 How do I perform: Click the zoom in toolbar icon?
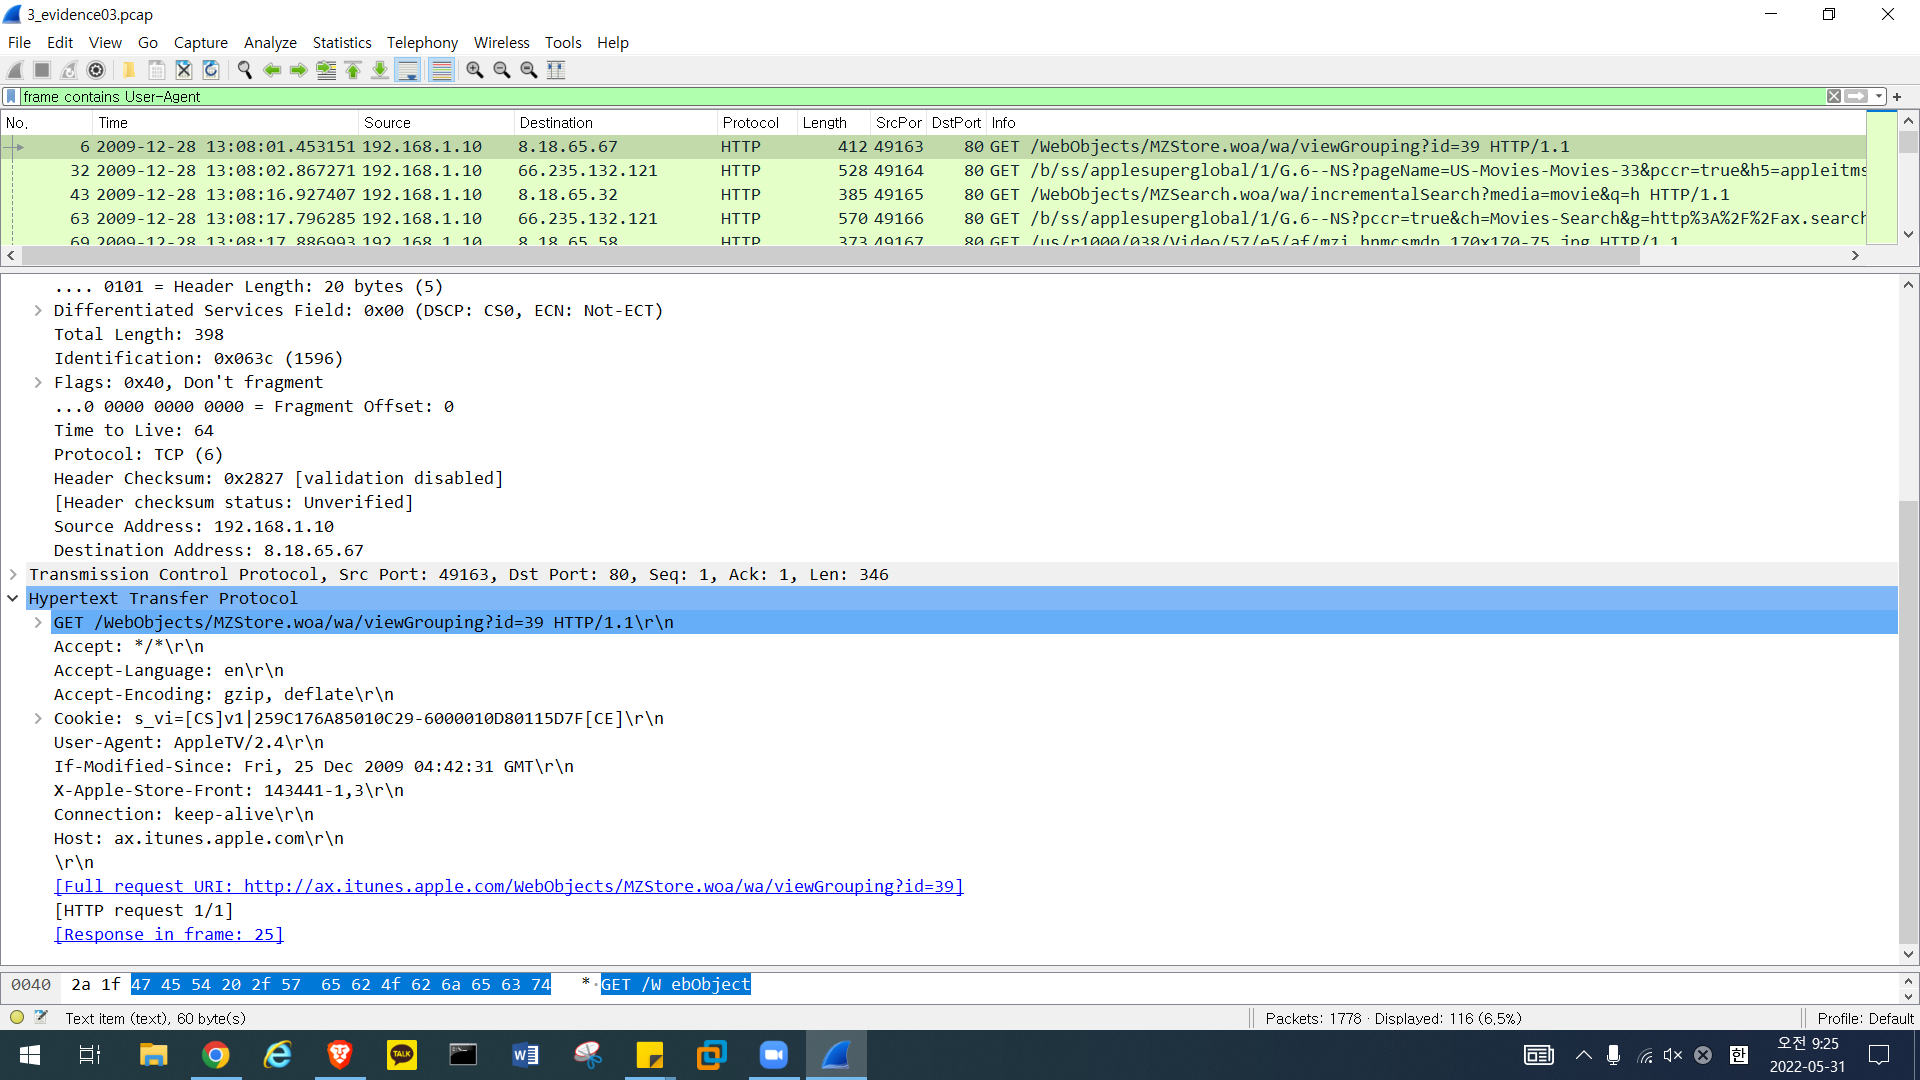[x=475, y=70]
